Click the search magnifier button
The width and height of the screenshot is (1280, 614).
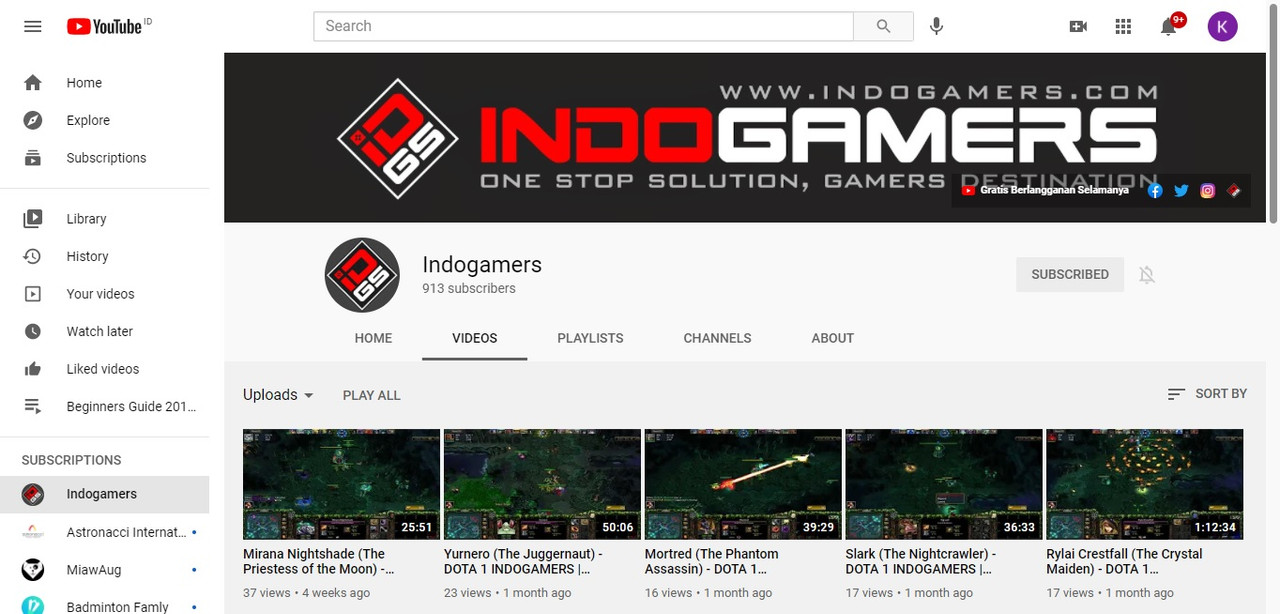pyautogui.click(x=883, y=27)
